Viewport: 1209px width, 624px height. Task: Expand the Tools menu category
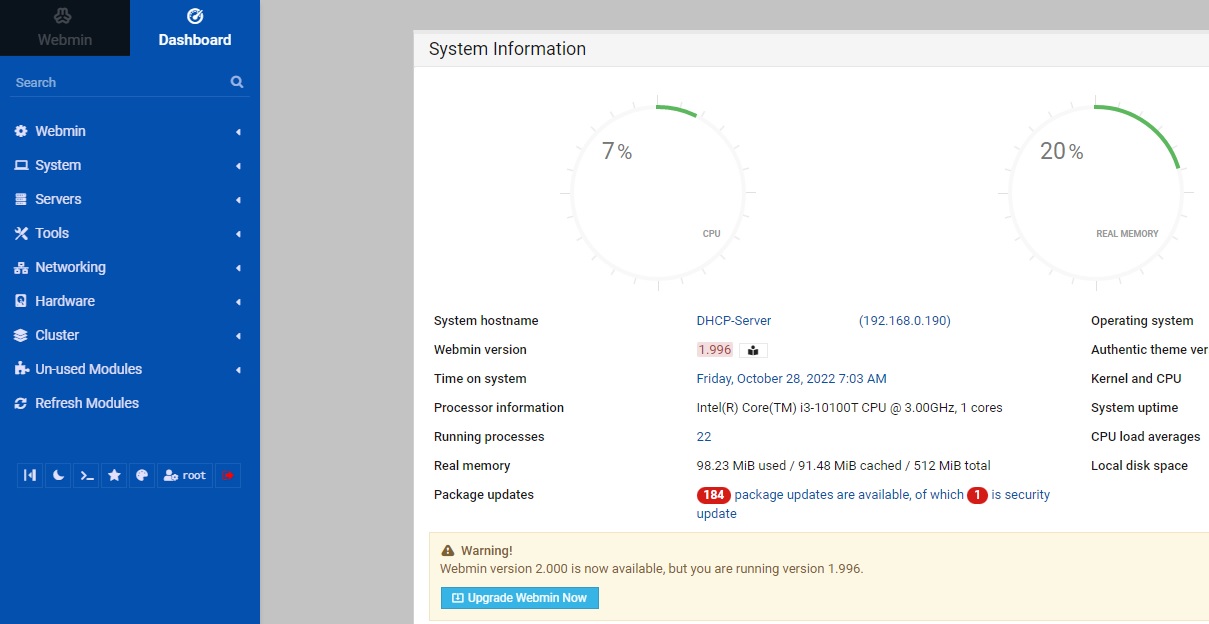[x=130, y=233]
